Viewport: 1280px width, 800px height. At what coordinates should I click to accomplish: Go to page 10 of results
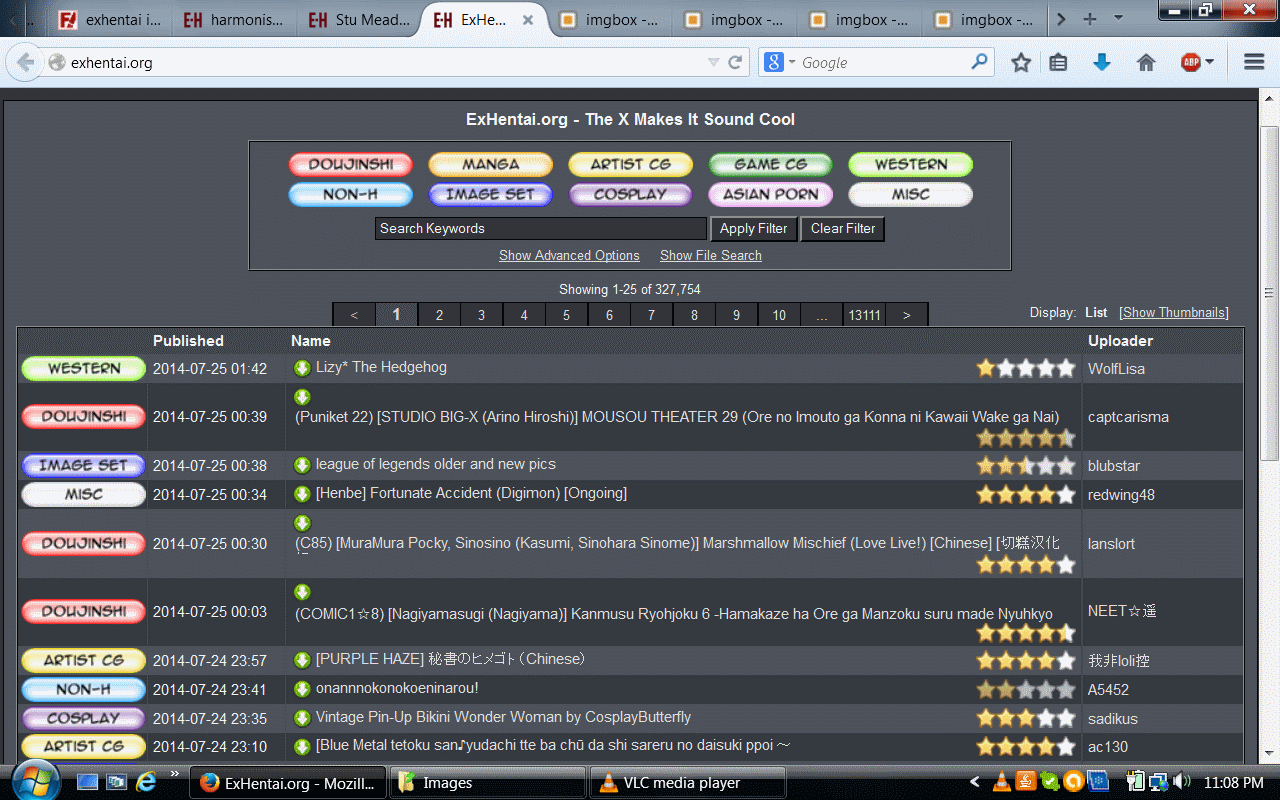click(779, 315)
